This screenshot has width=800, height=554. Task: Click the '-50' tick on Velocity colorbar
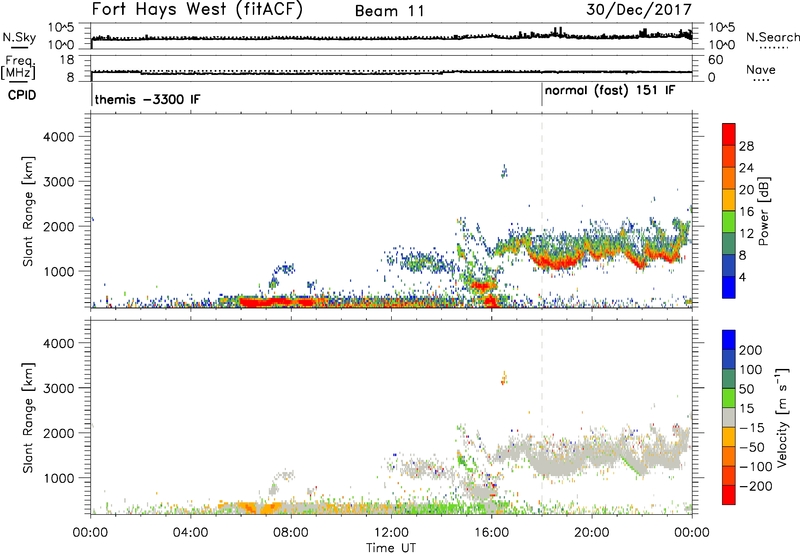click(x=752, y=447)
